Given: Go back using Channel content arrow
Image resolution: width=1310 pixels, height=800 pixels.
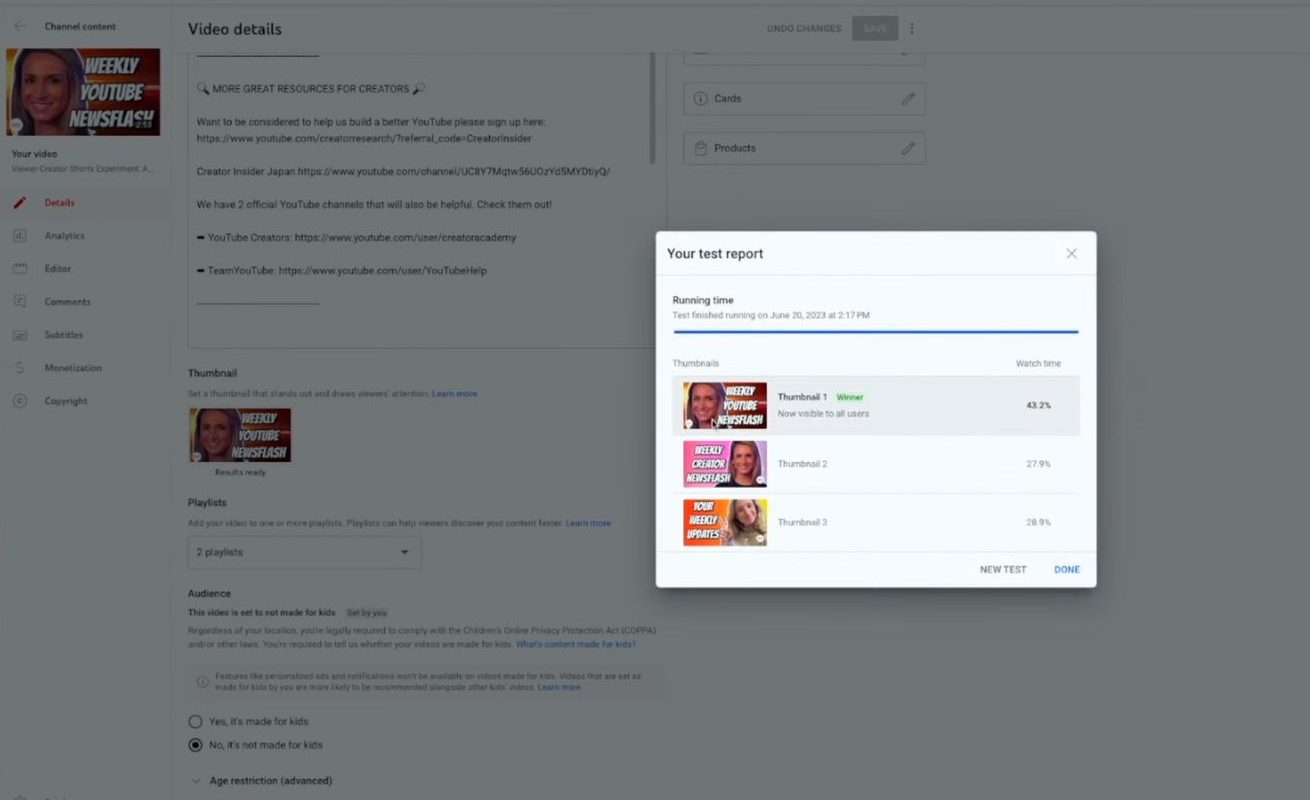Looking at the screenshot, I should (x=20, y=26).
